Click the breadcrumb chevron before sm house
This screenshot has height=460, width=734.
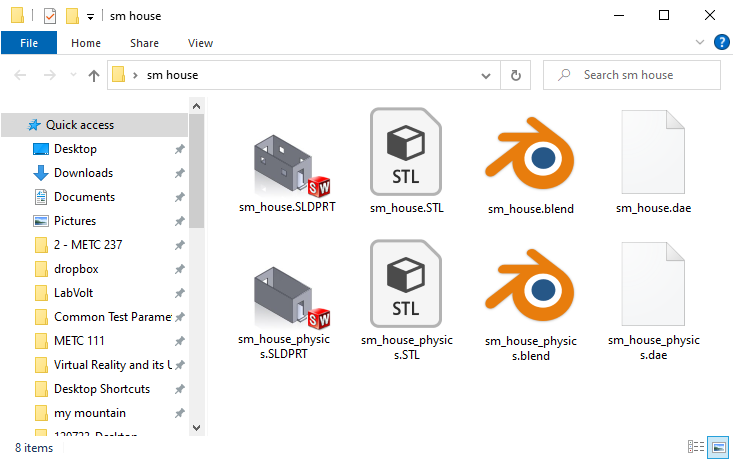[x=135, y=75]
